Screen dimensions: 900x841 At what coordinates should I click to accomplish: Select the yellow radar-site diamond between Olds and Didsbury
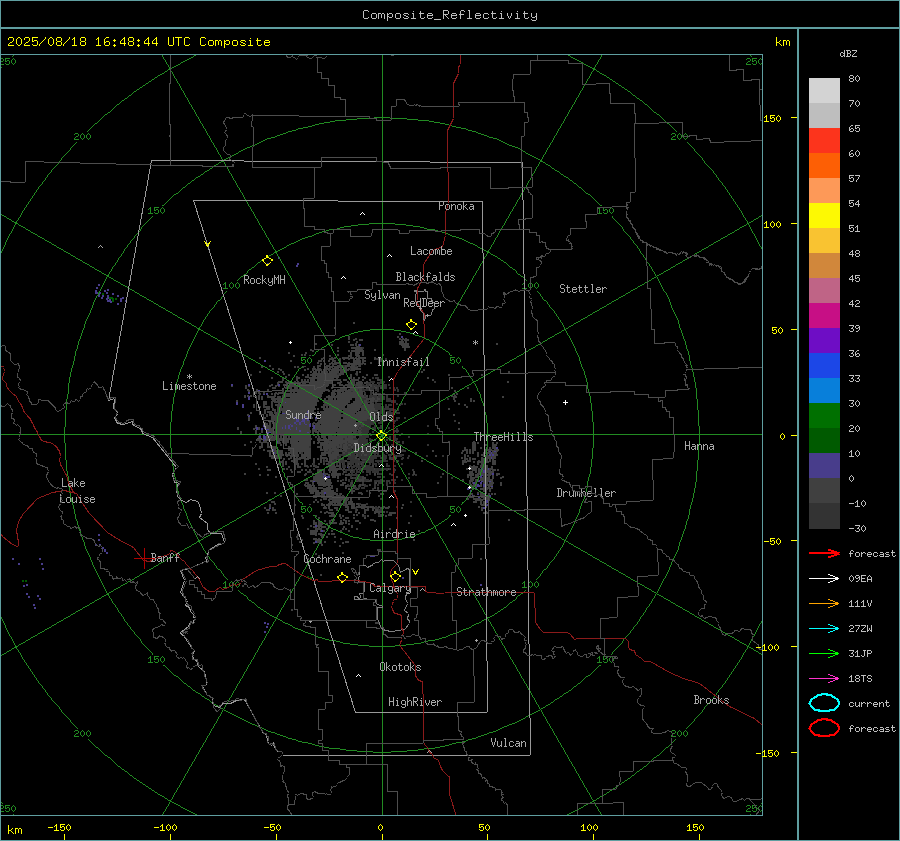[x=381, y=436]
